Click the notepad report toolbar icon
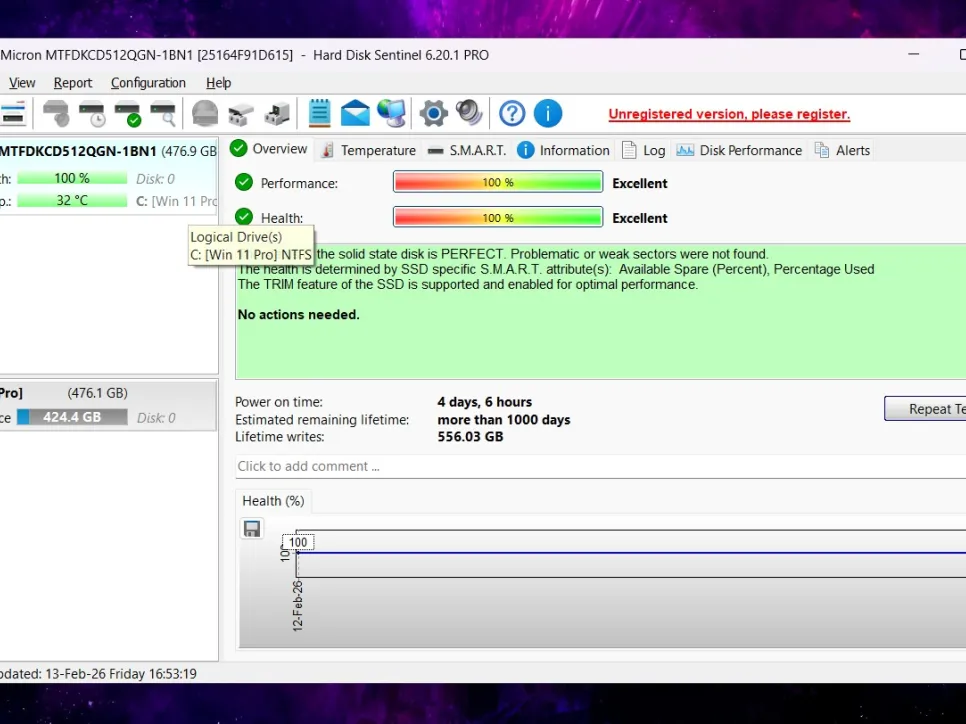The image size is (966, 724). [319, 113]
